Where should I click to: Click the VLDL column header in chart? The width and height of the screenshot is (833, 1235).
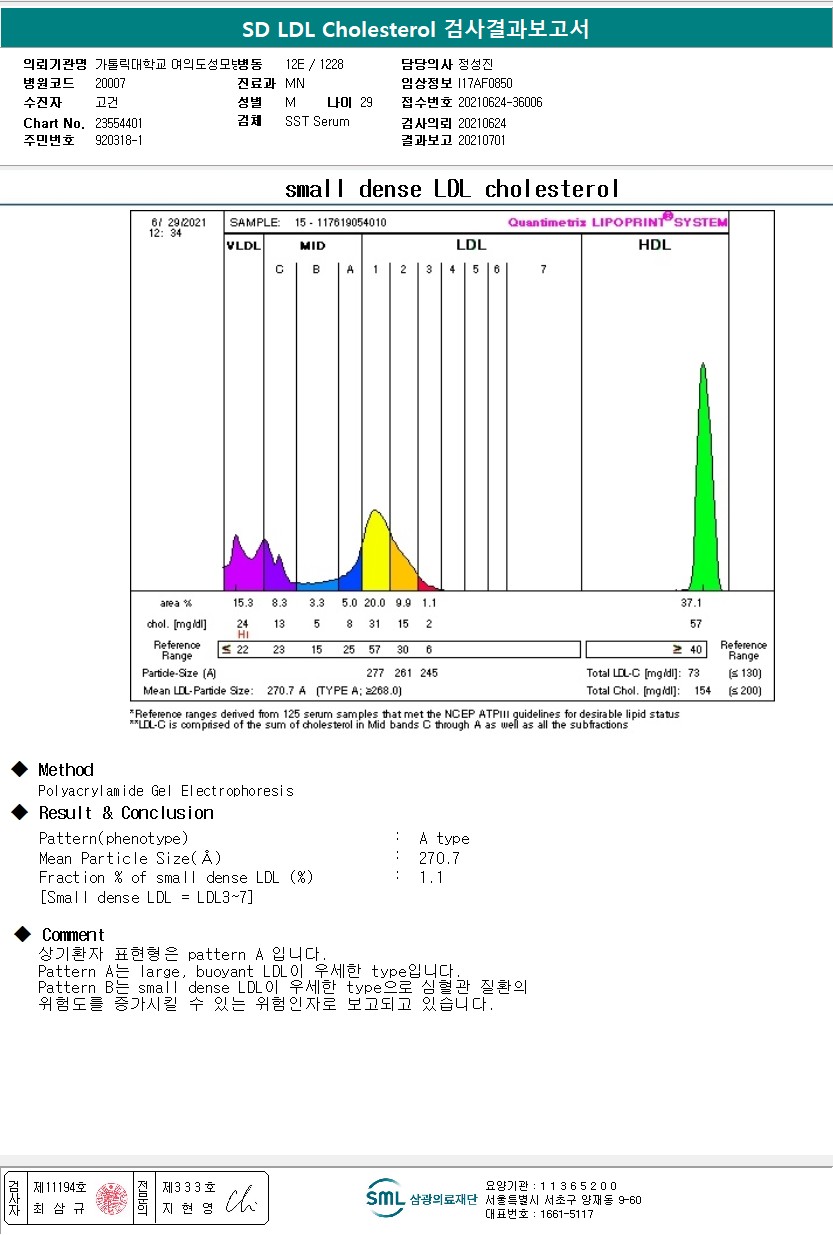[x=243, y=245]
